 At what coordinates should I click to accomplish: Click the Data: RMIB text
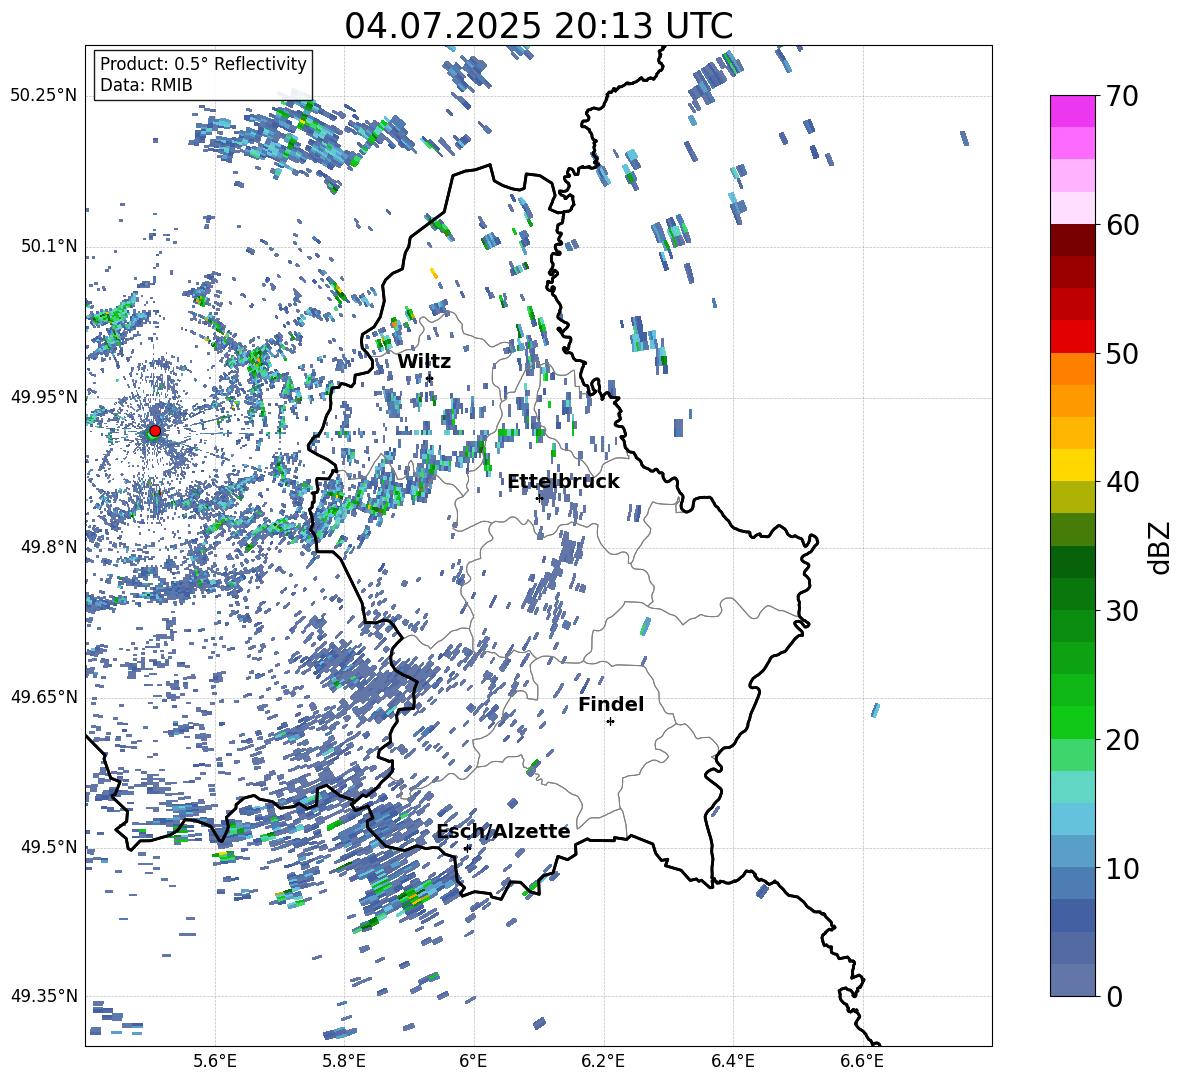coord(146,85)
